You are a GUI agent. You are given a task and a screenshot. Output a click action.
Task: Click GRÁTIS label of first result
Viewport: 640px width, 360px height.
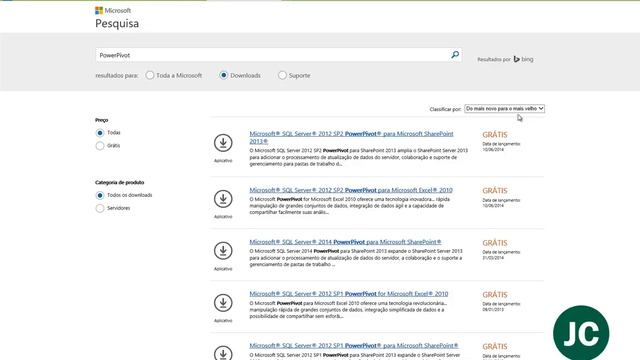coord(495,135)
